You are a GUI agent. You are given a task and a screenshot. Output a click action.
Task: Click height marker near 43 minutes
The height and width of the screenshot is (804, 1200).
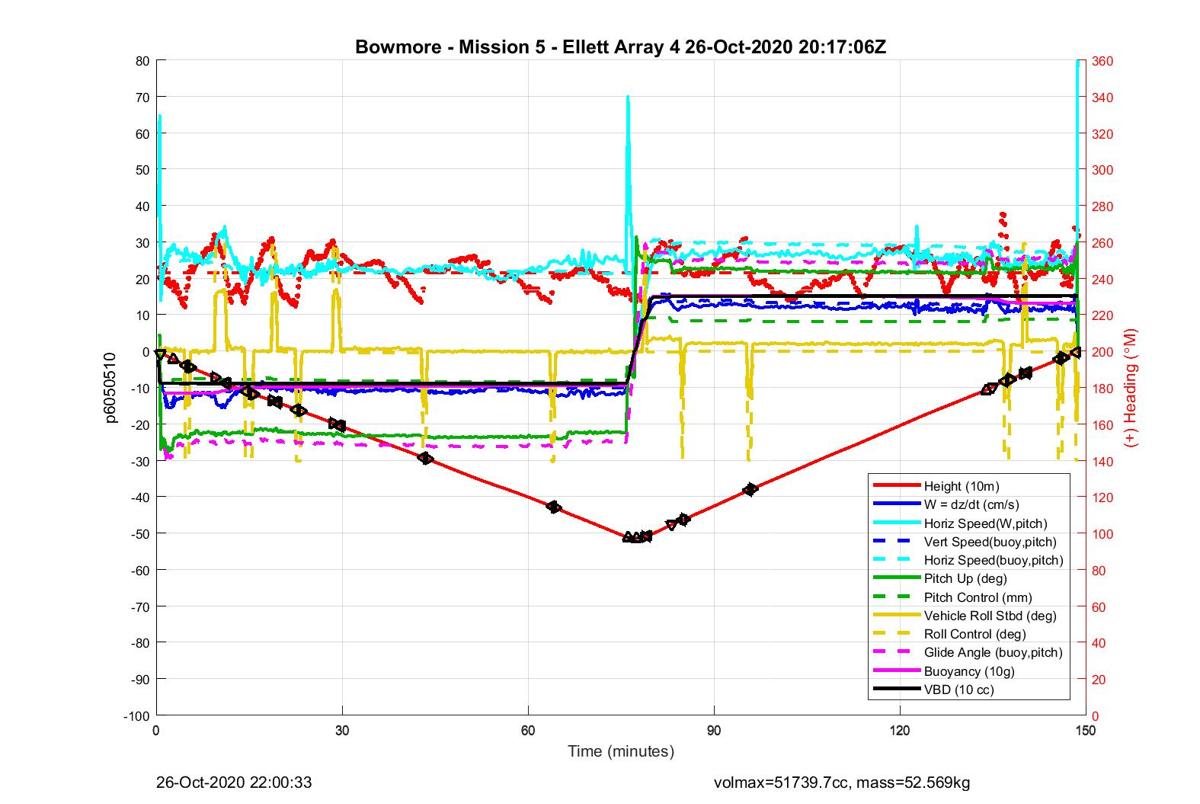[x=425, y=458]
